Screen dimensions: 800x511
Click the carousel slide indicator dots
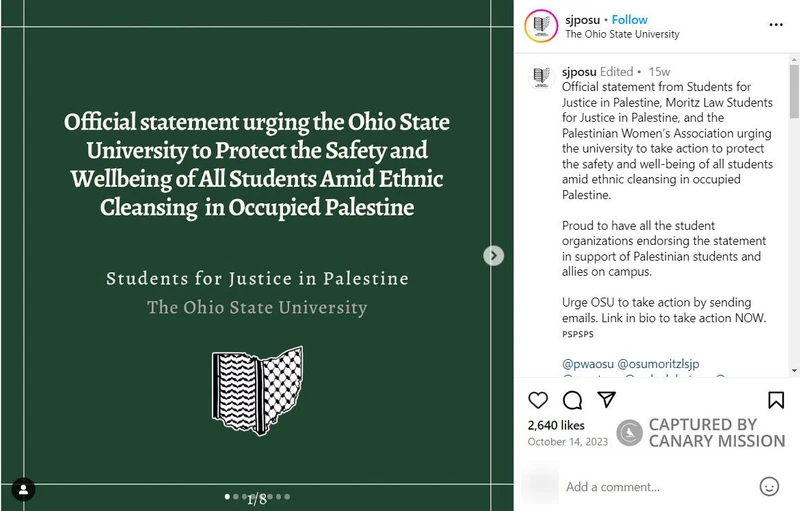point(257,496)
